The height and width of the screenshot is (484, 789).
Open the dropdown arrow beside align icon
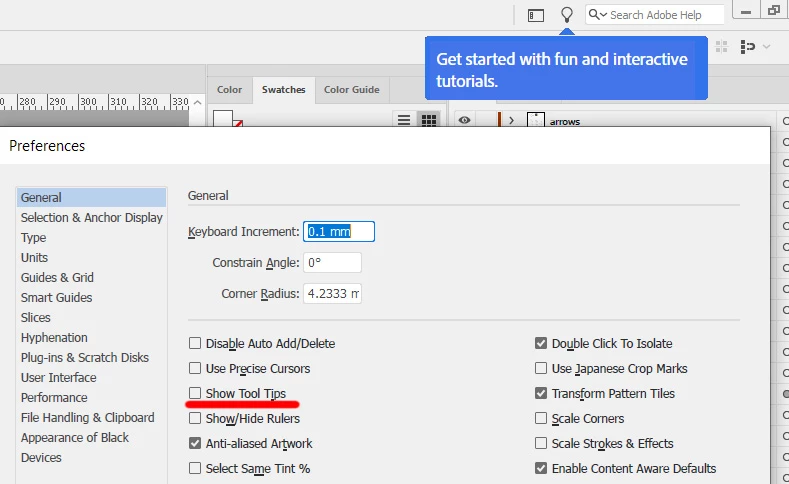(766, 47)
